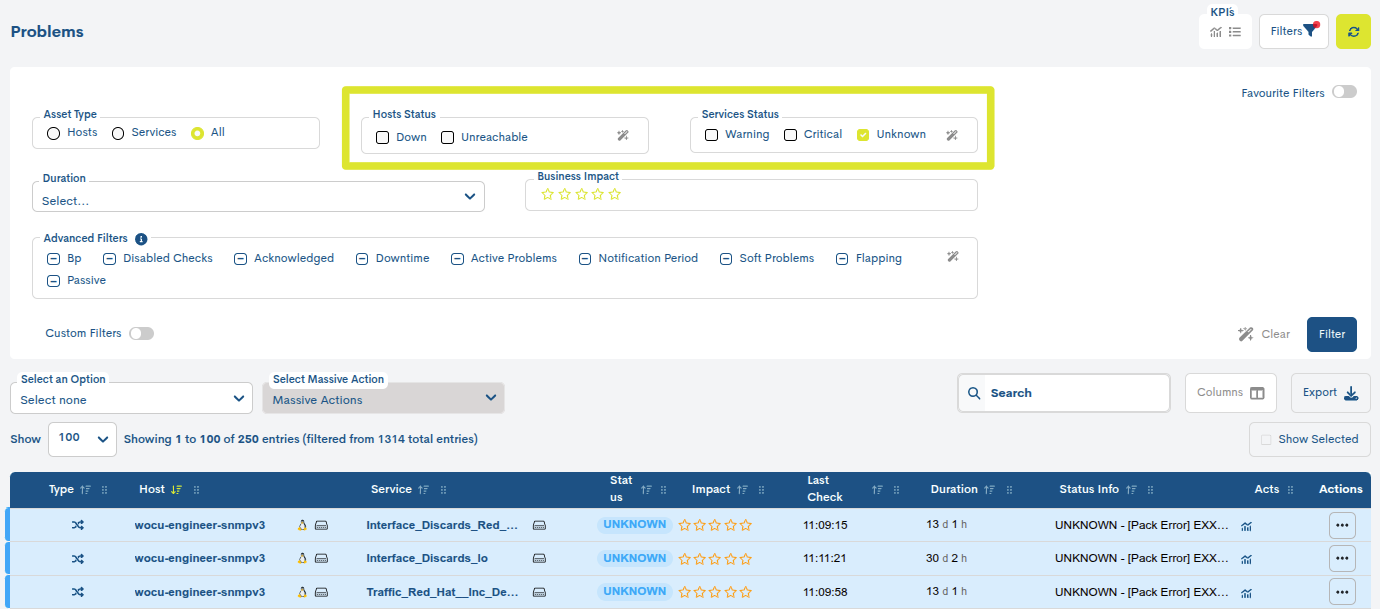Open the Select Massive Action dropdown

(x=383, y=399)
